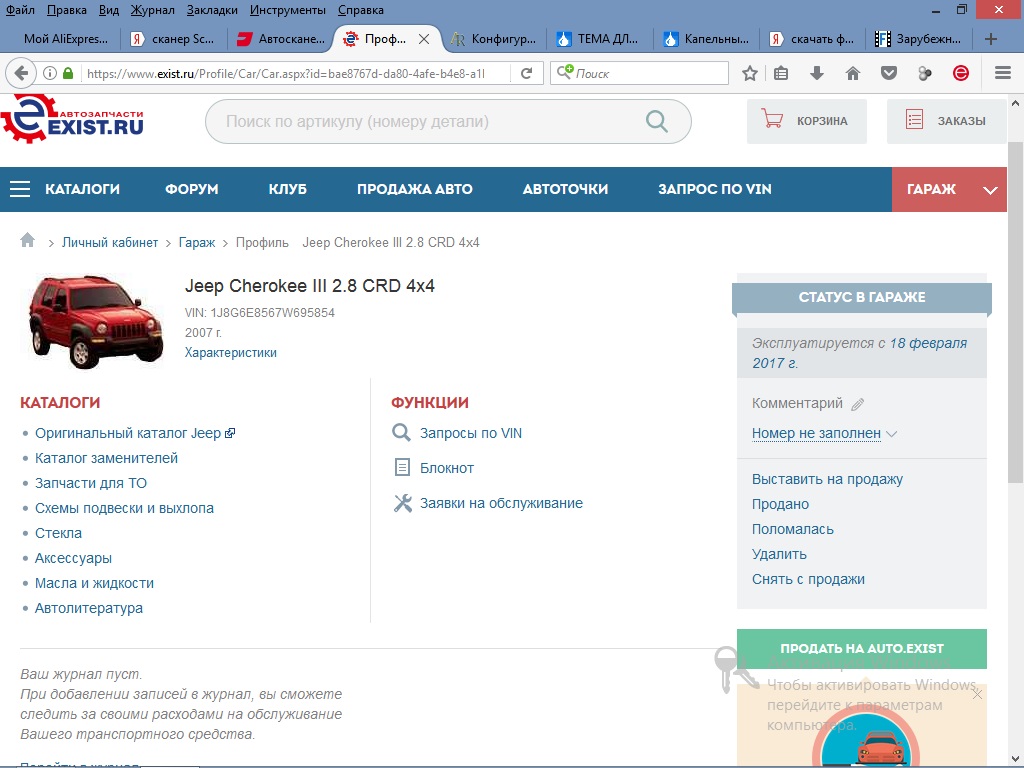The image size is (1024, 768).
Task: Click the breadcrumb home icon
Action: (x=27, y=240)
